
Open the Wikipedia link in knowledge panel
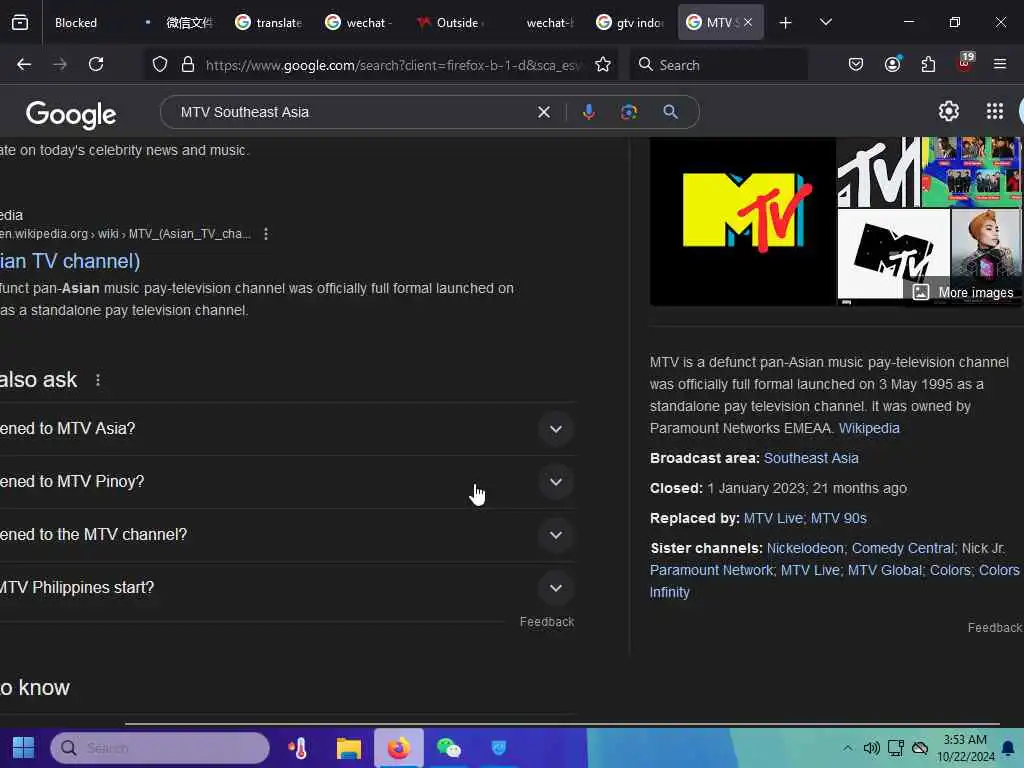869,428
